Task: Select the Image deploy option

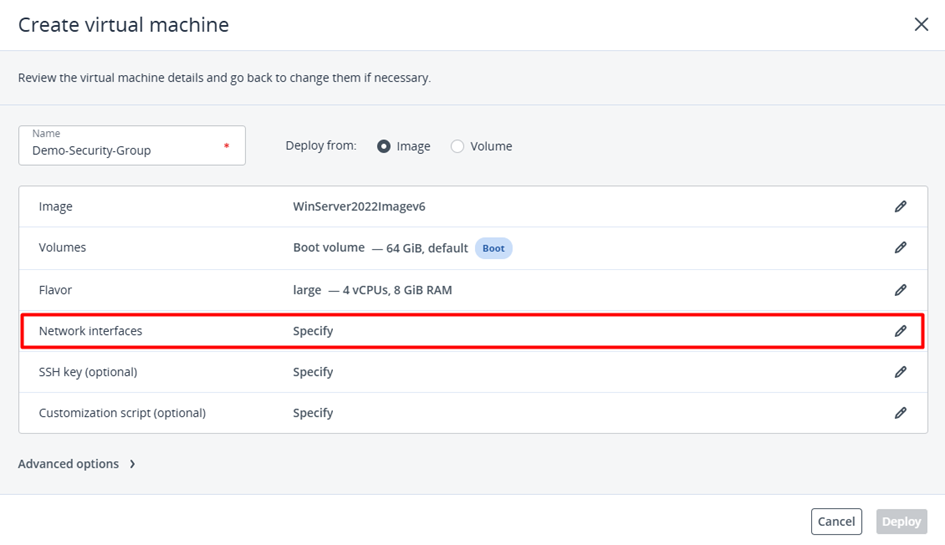Action: click(x=384, y=146)
